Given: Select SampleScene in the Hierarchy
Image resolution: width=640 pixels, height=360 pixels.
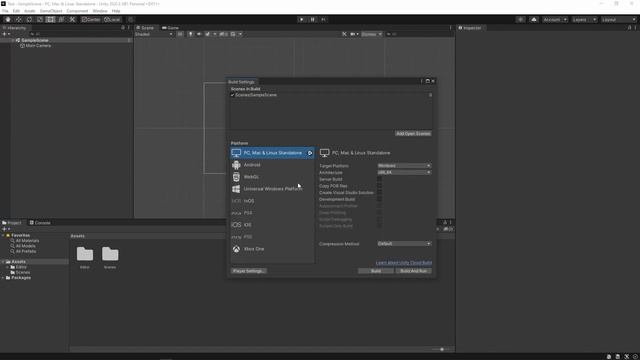Looking at the screenshot, I should [35, 40].
